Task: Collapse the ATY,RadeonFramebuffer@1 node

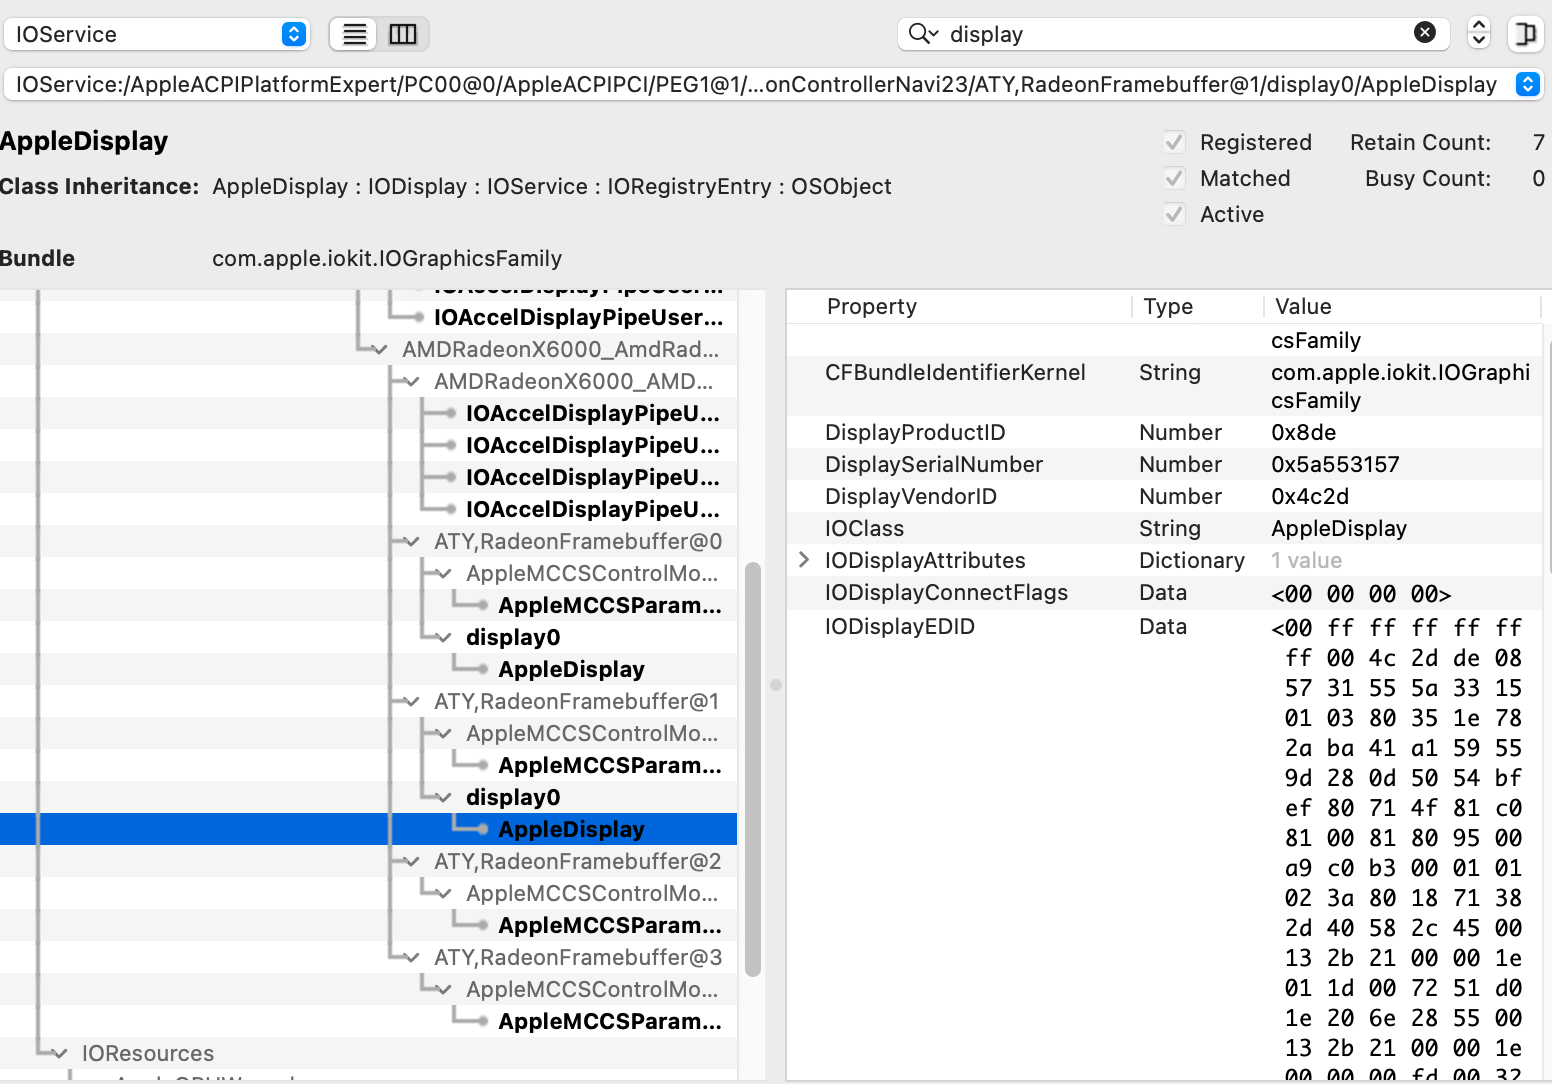Action: (x=411, y=701)
